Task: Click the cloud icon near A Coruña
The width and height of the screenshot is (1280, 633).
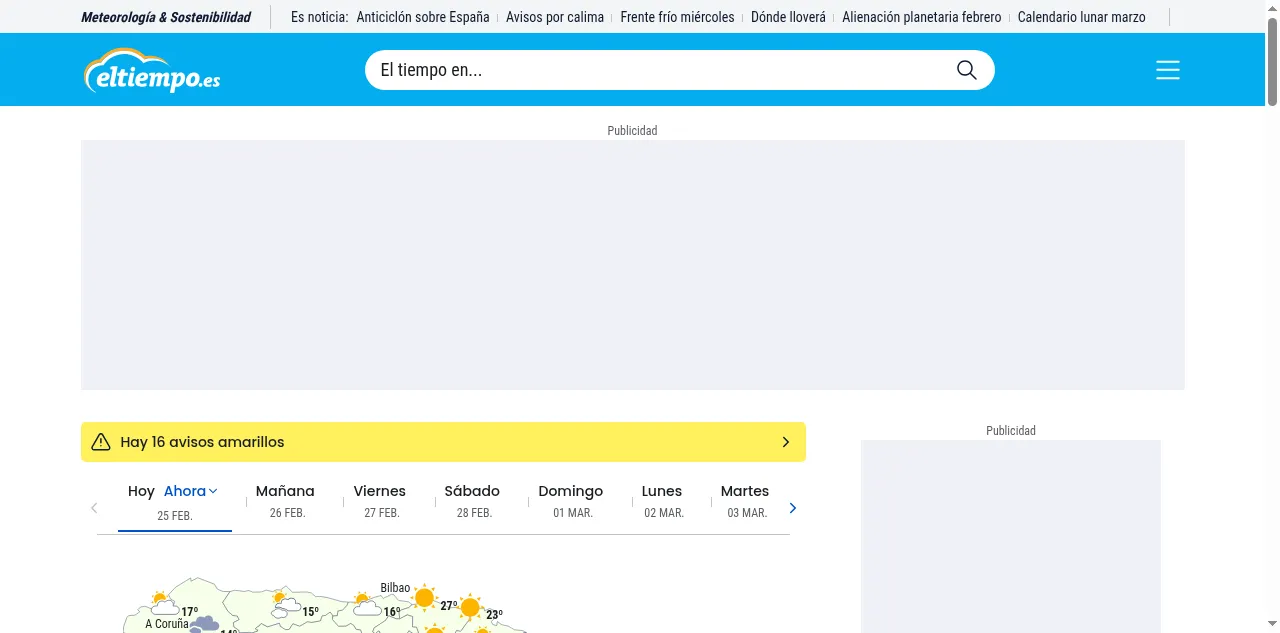Action: point(204,625)
